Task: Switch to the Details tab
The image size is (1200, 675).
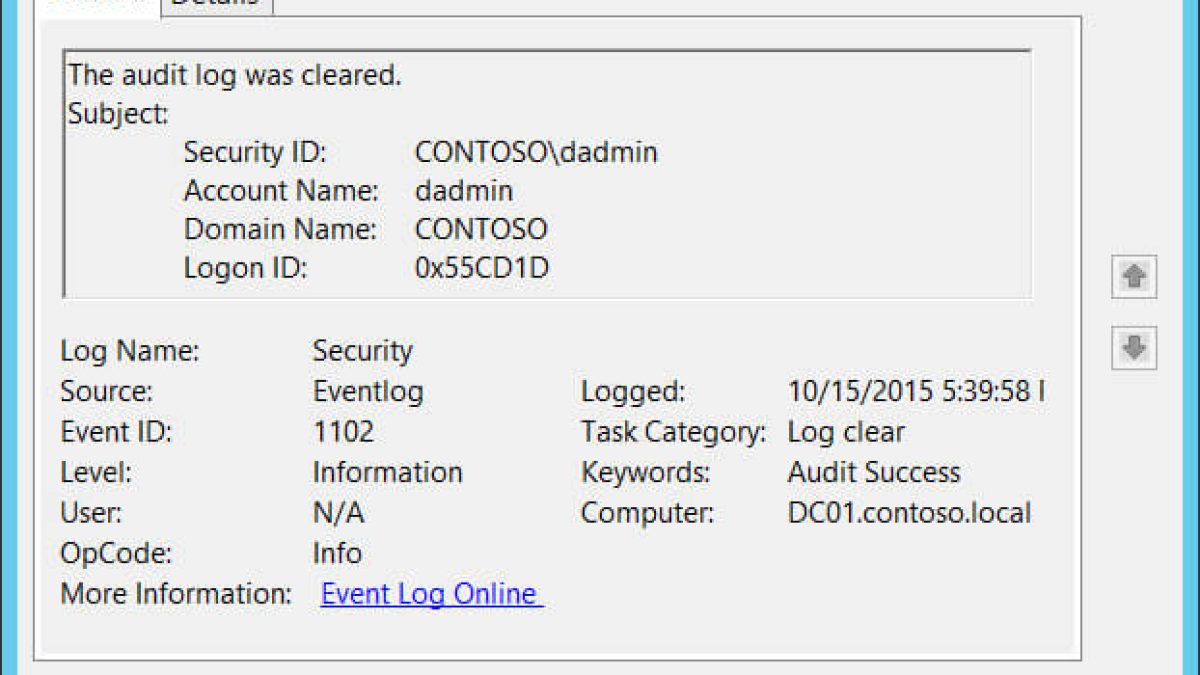Action: coord(216,5)
